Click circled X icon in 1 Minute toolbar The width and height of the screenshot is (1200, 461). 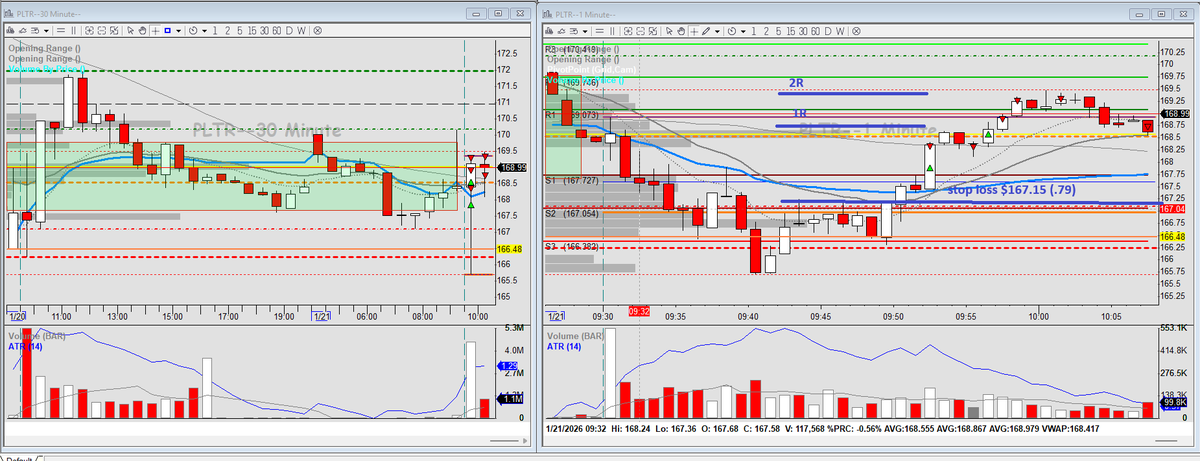856,31
